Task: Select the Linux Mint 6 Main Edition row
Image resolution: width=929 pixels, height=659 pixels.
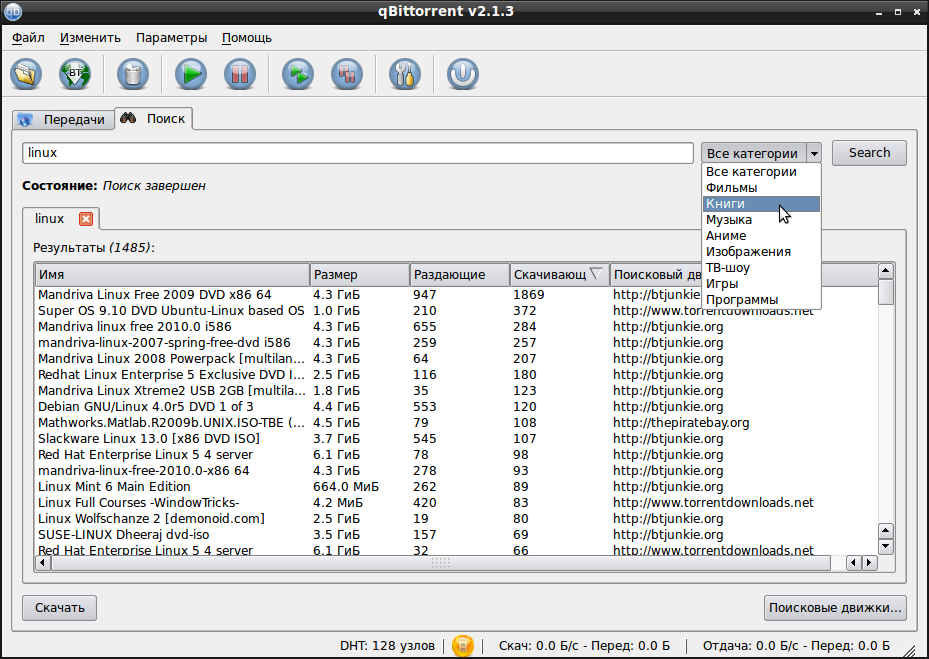Action: (x=456, y=487)
